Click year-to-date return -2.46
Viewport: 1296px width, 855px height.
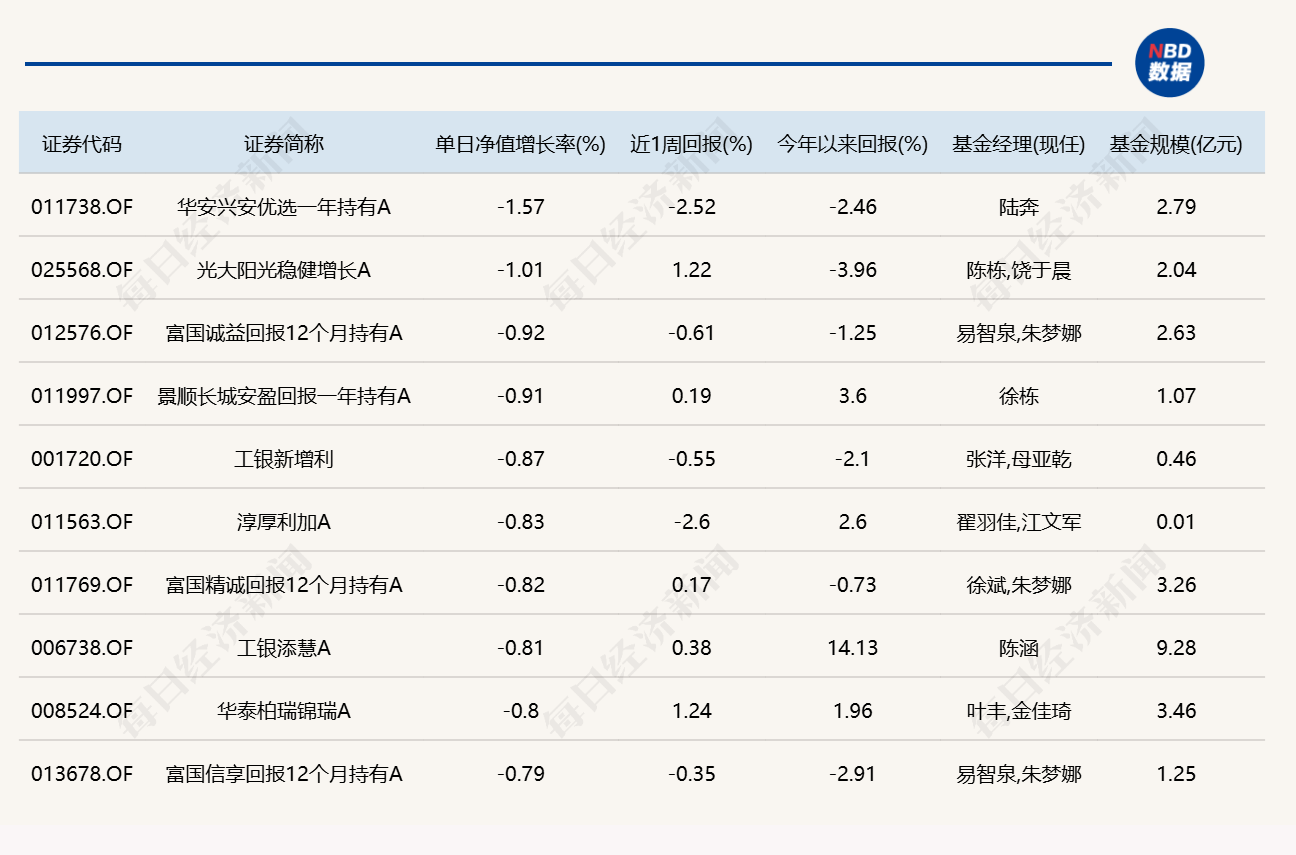coord(853,207)
